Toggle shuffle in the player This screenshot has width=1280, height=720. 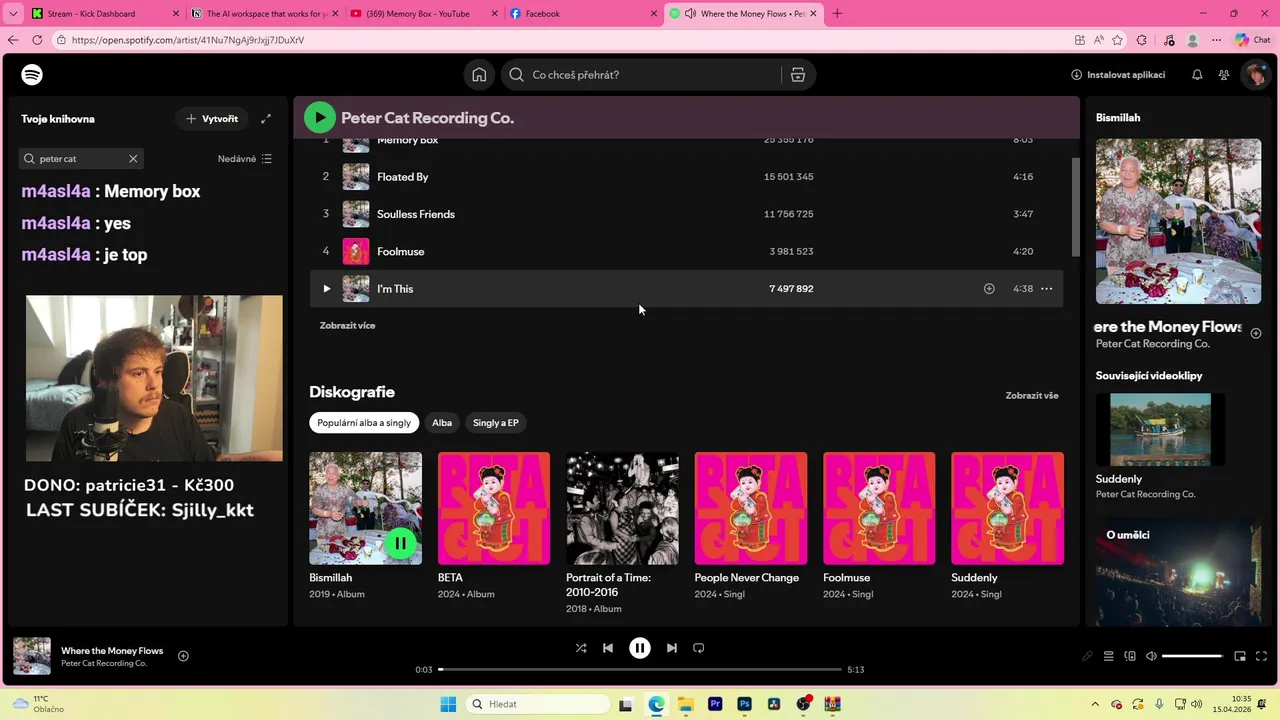pos(581,648)
